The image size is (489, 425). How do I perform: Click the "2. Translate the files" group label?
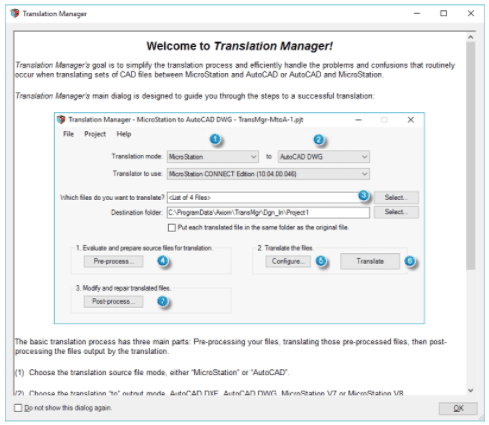coord(285,248)
